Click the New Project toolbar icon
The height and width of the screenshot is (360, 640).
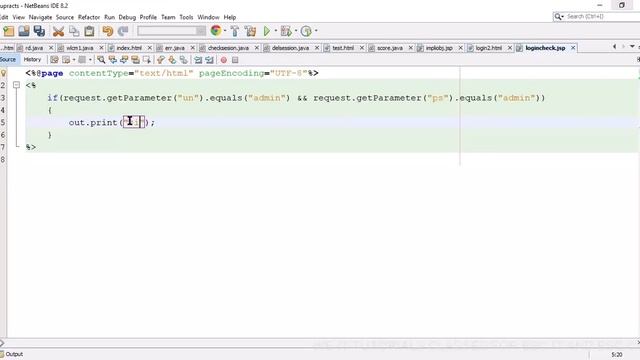click(x=9, y=31)
